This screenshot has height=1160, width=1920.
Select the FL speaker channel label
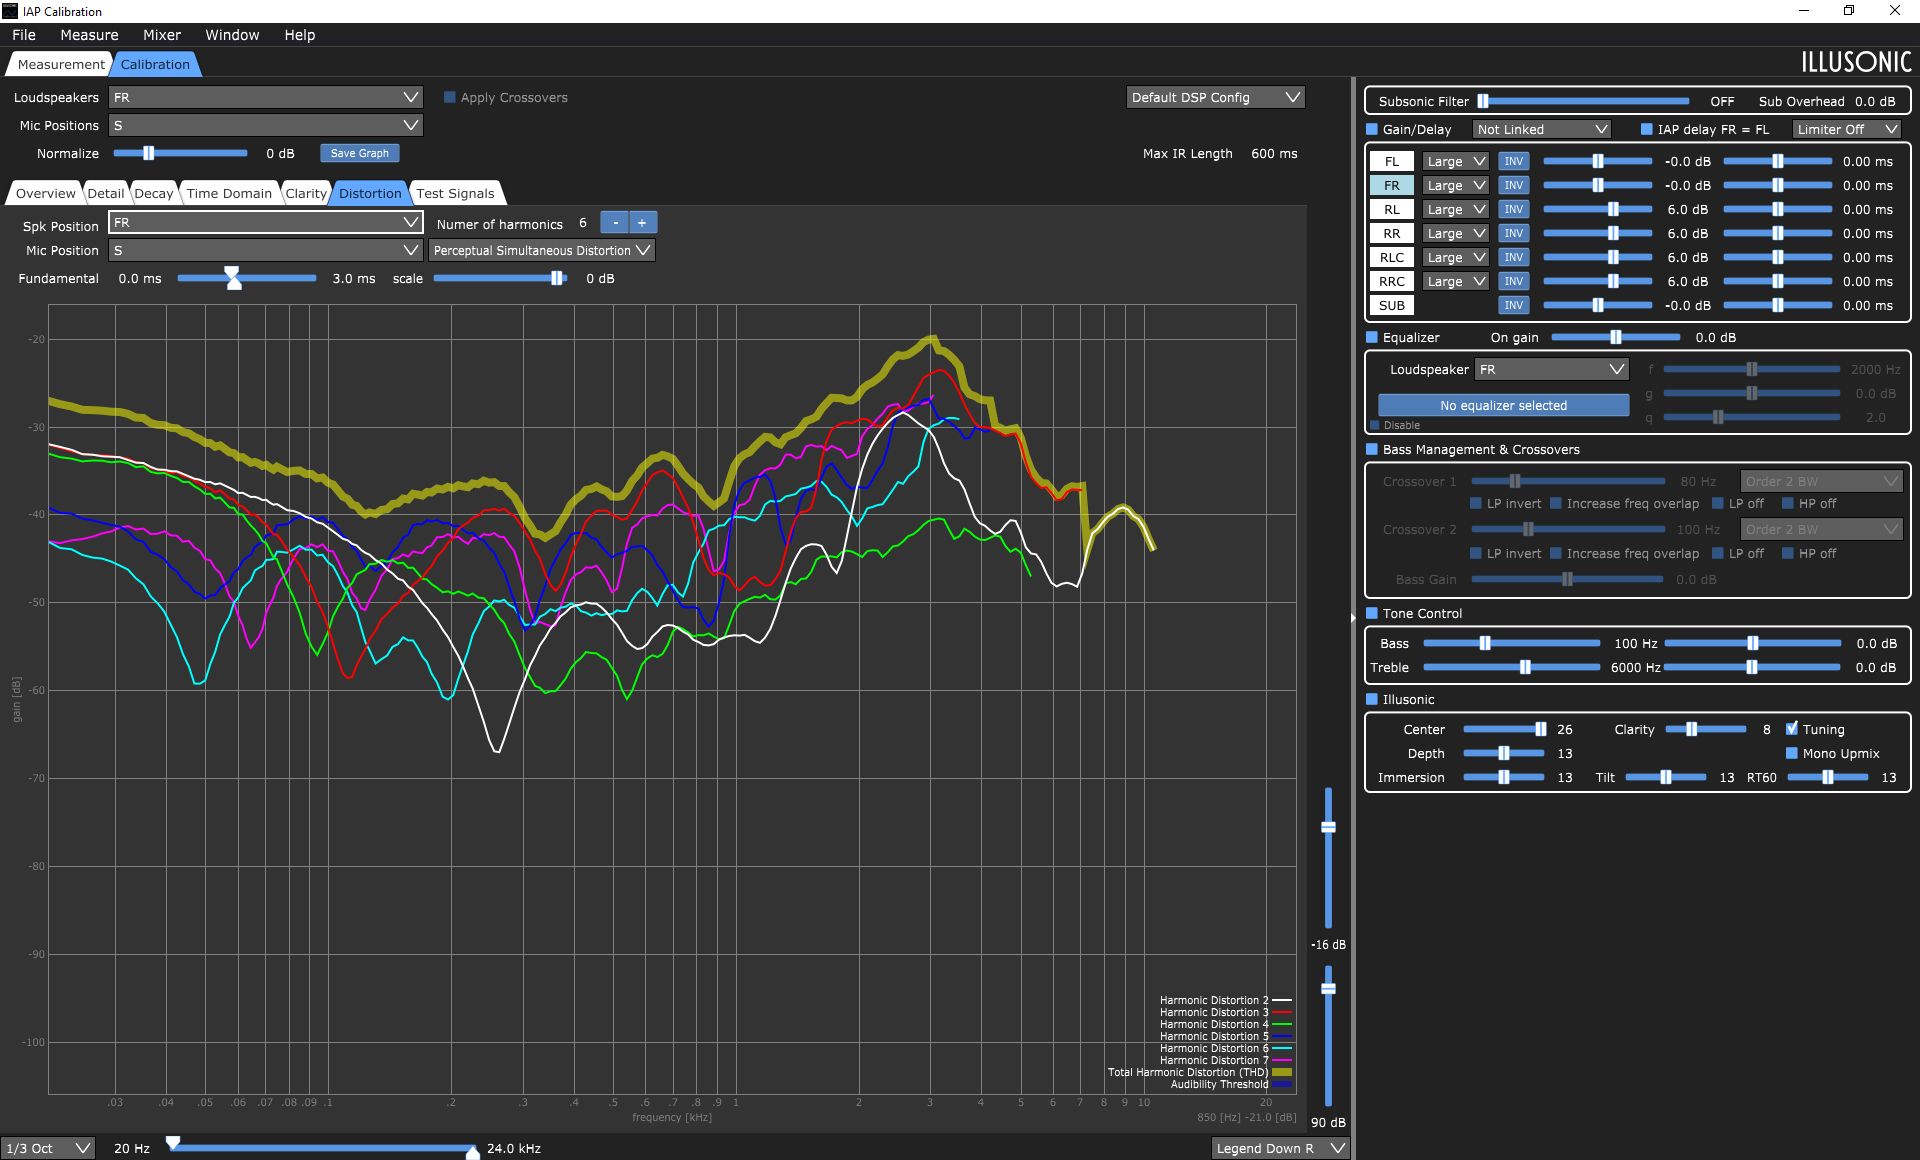coord(1391,161)
